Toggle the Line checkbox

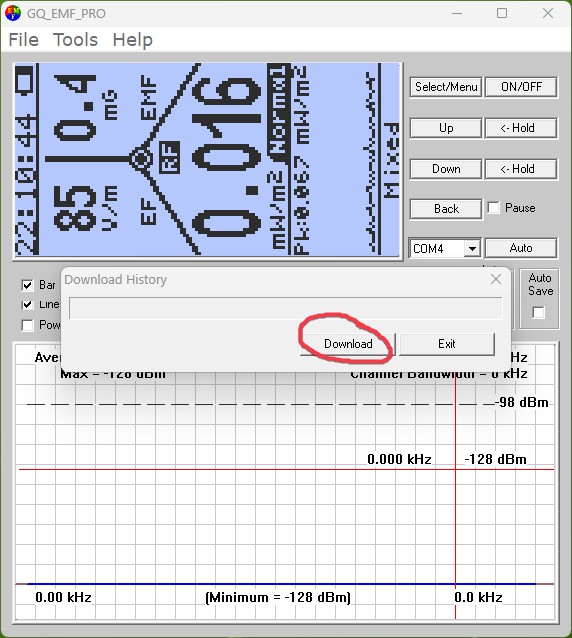(x=27, y=304)
